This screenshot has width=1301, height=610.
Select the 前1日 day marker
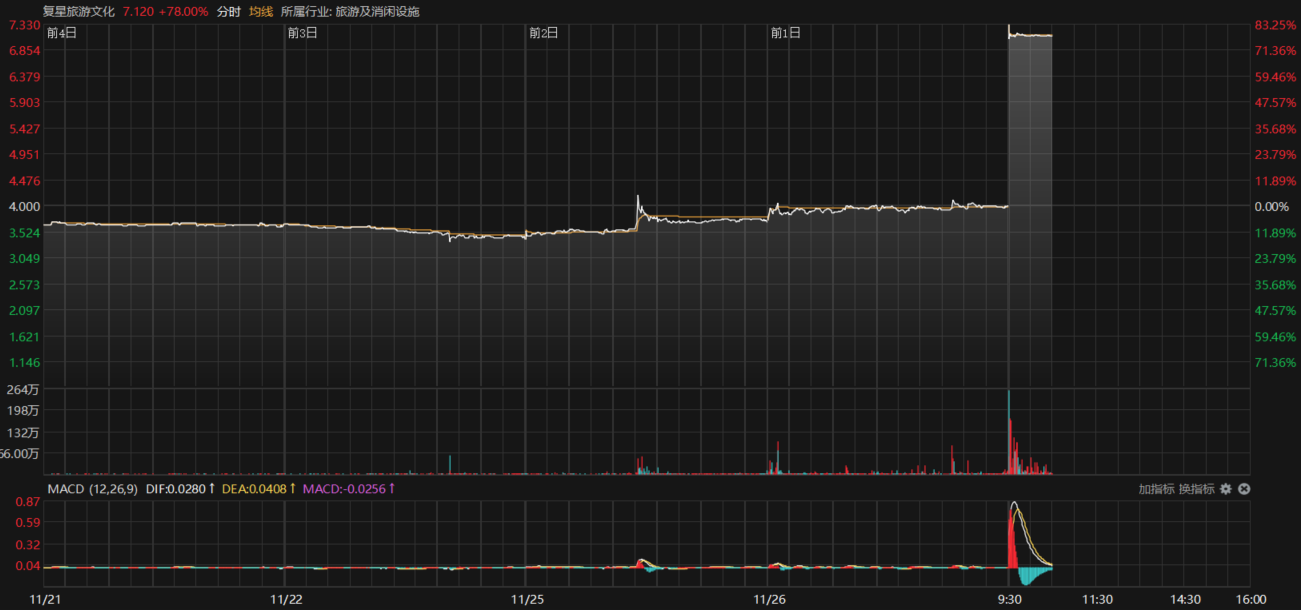pos(785,33)
